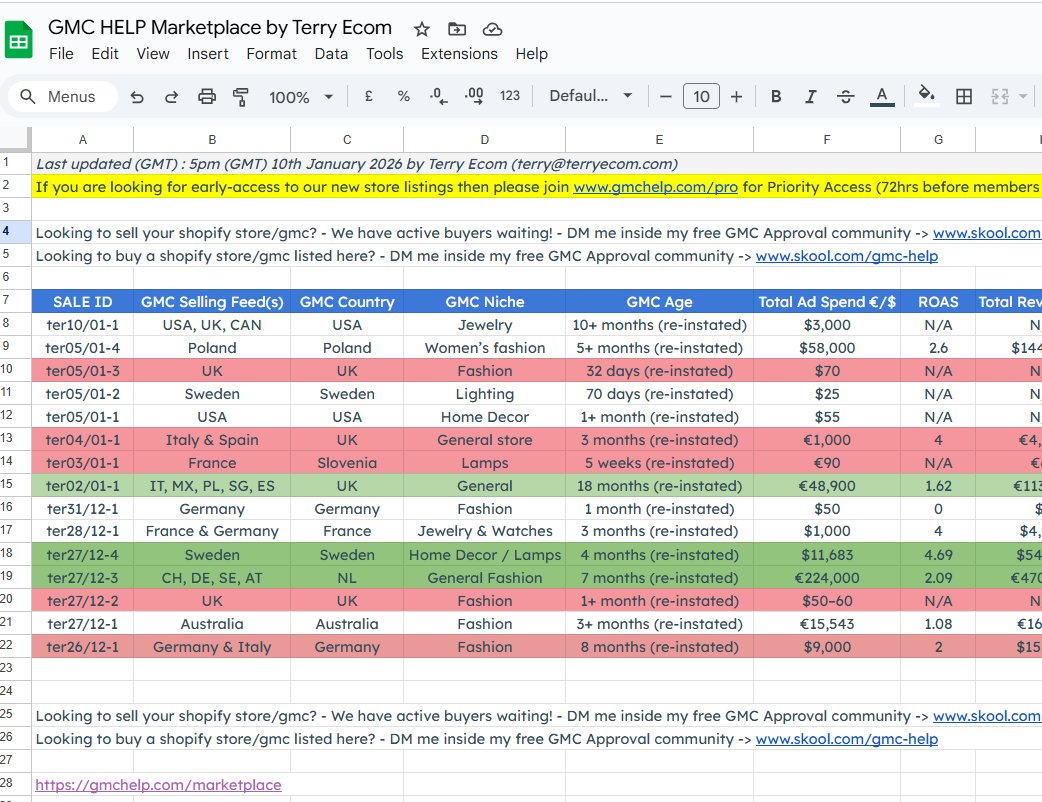1042x802 pixels.
Task: Open the skool.com/gmc-help link in row 26
Action: tap(847, 739)
